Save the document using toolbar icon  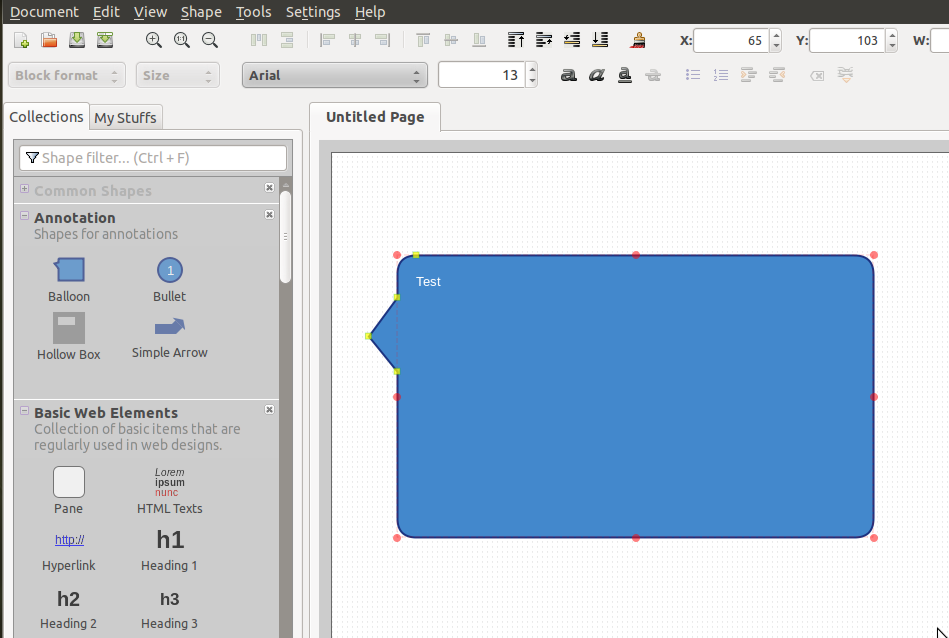coord(77,40)
